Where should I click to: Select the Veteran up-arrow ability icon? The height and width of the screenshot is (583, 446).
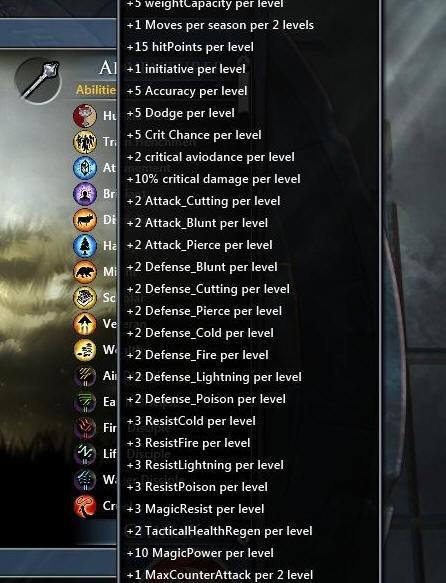point(85,324)
